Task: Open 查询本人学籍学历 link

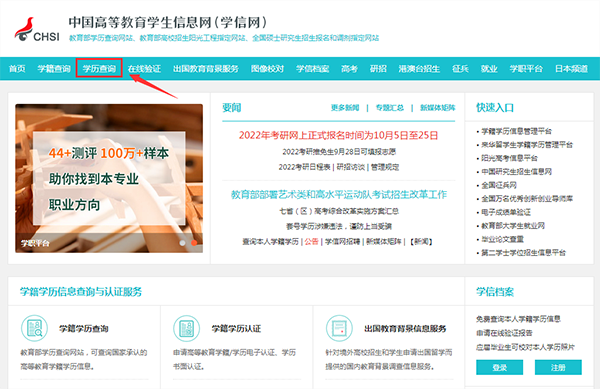Action: tap(271, 242)
